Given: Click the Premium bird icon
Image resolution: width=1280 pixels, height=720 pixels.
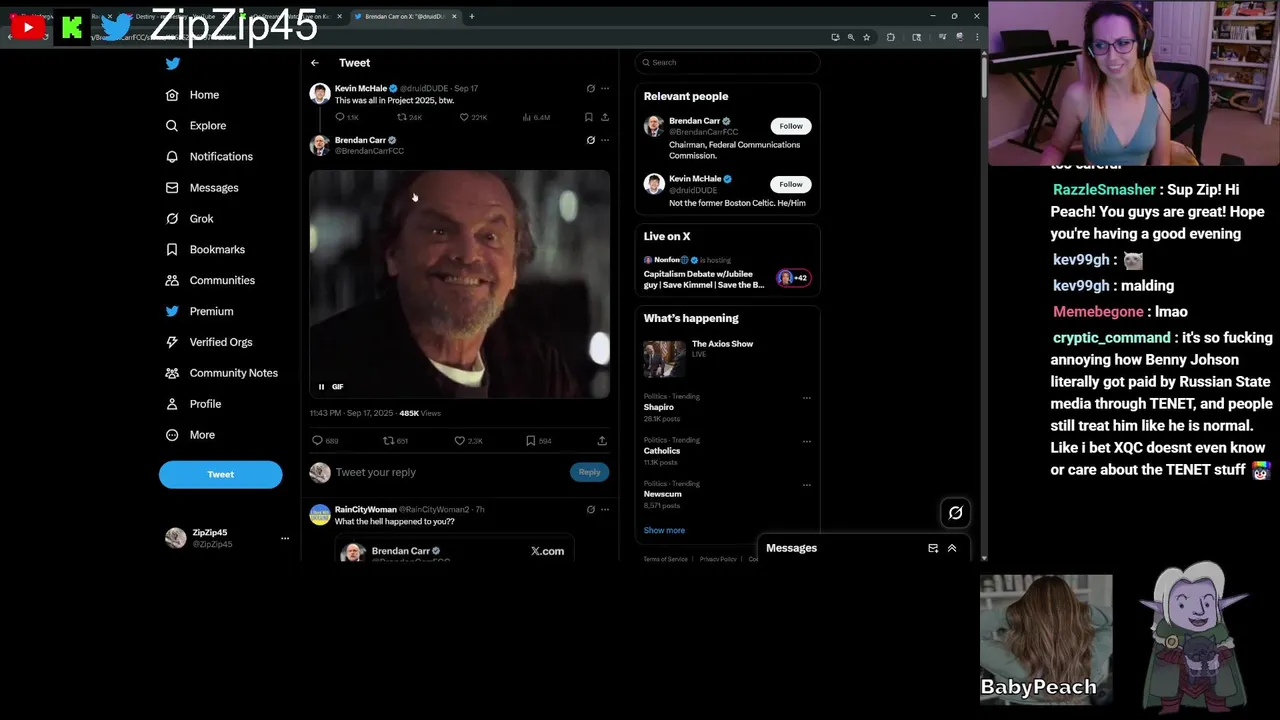Looking at the screenshot, I should 172,312.
